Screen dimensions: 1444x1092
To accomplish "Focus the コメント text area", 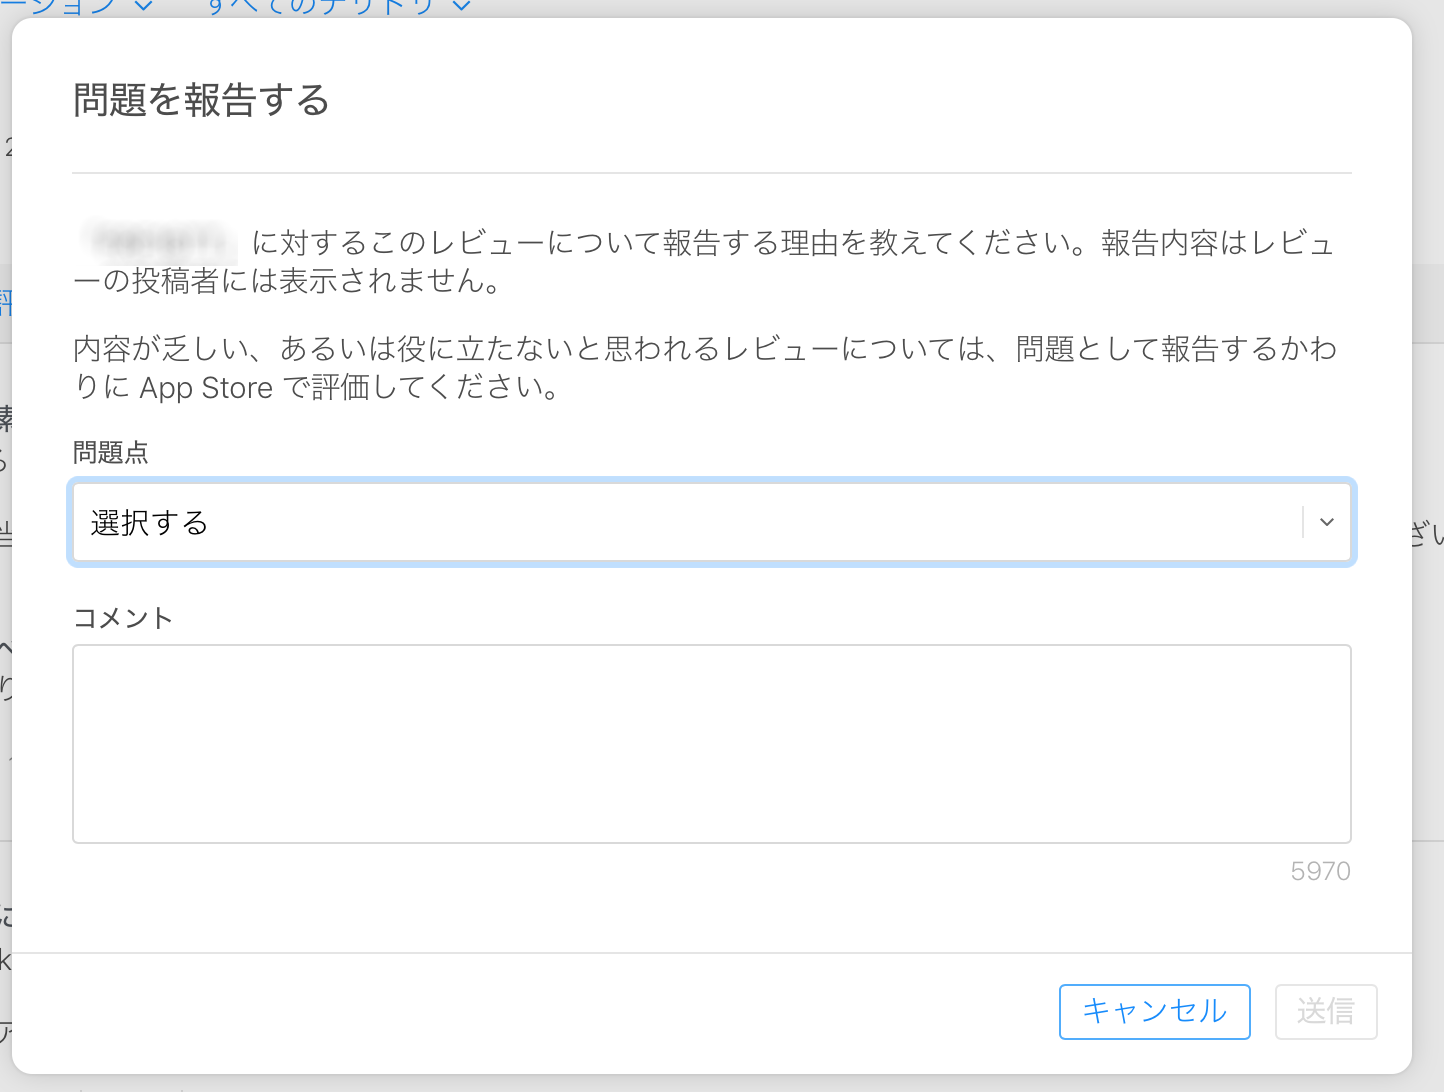I will tap(711, 743).
